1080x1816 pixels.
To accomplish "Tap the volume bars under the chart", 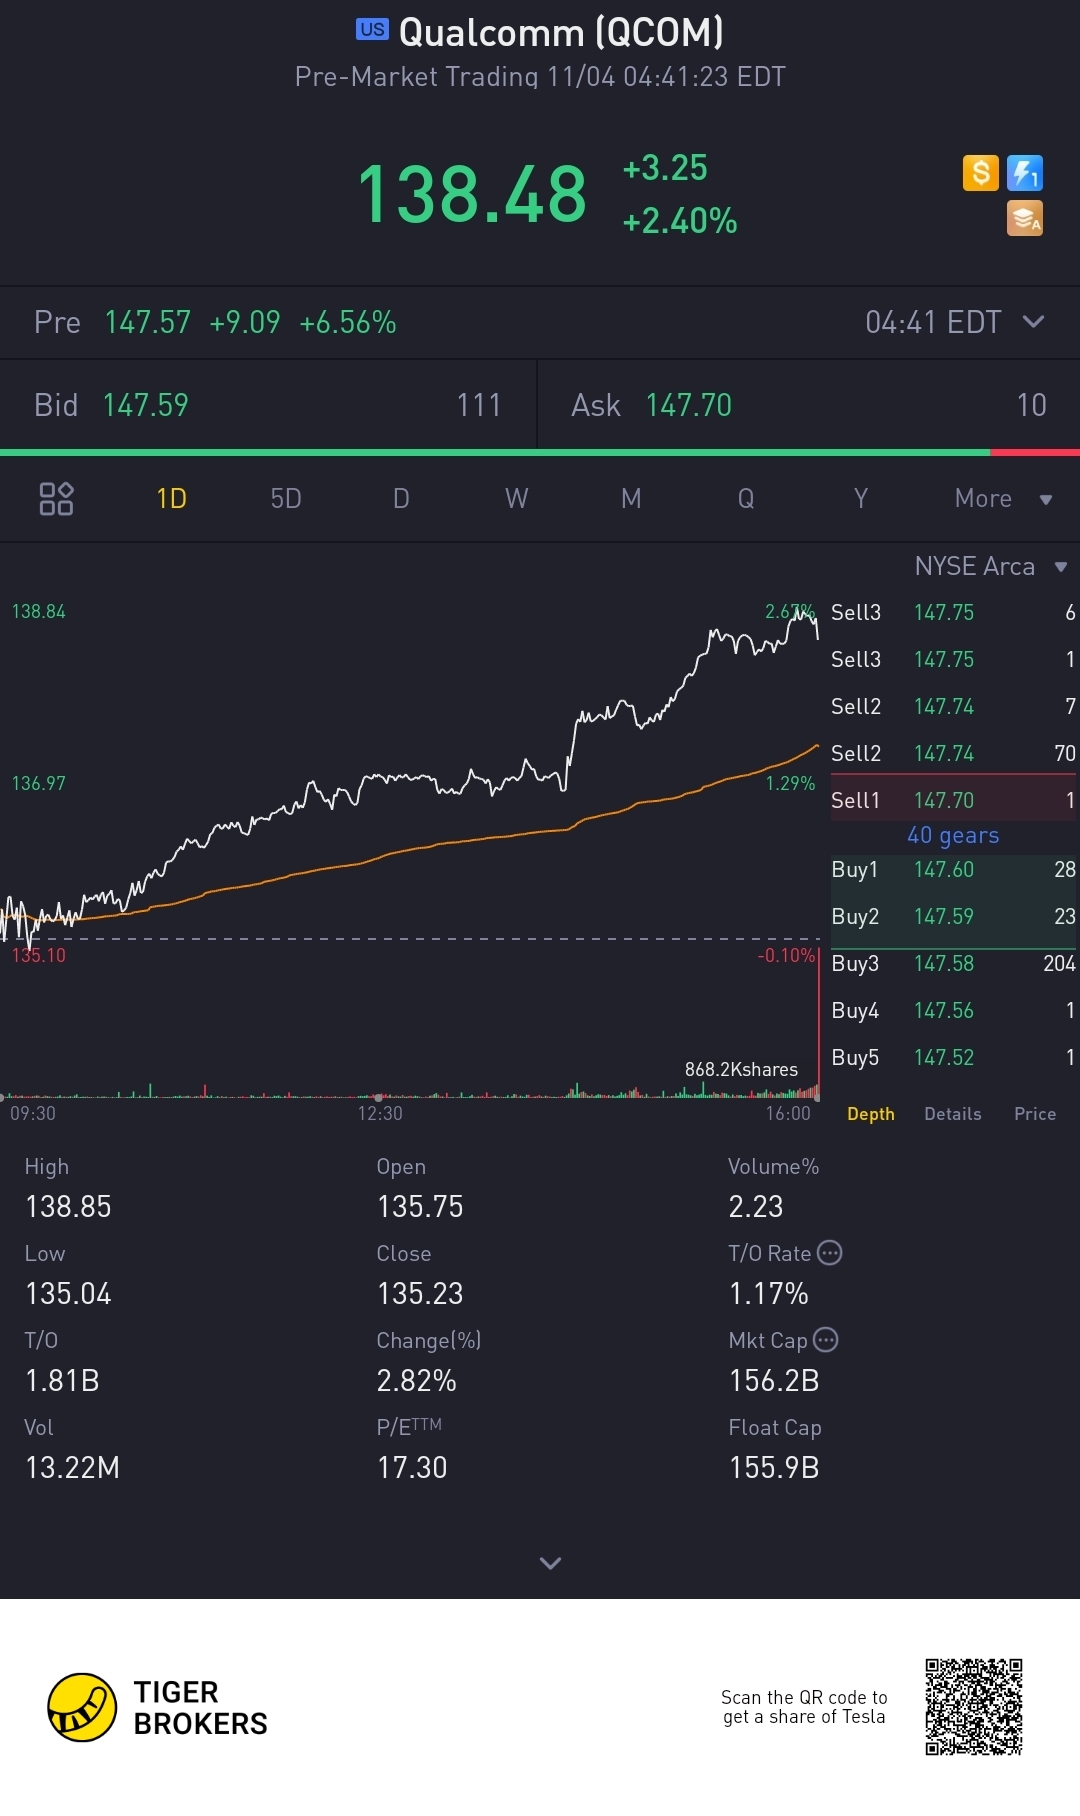I will coord(410,1090).
